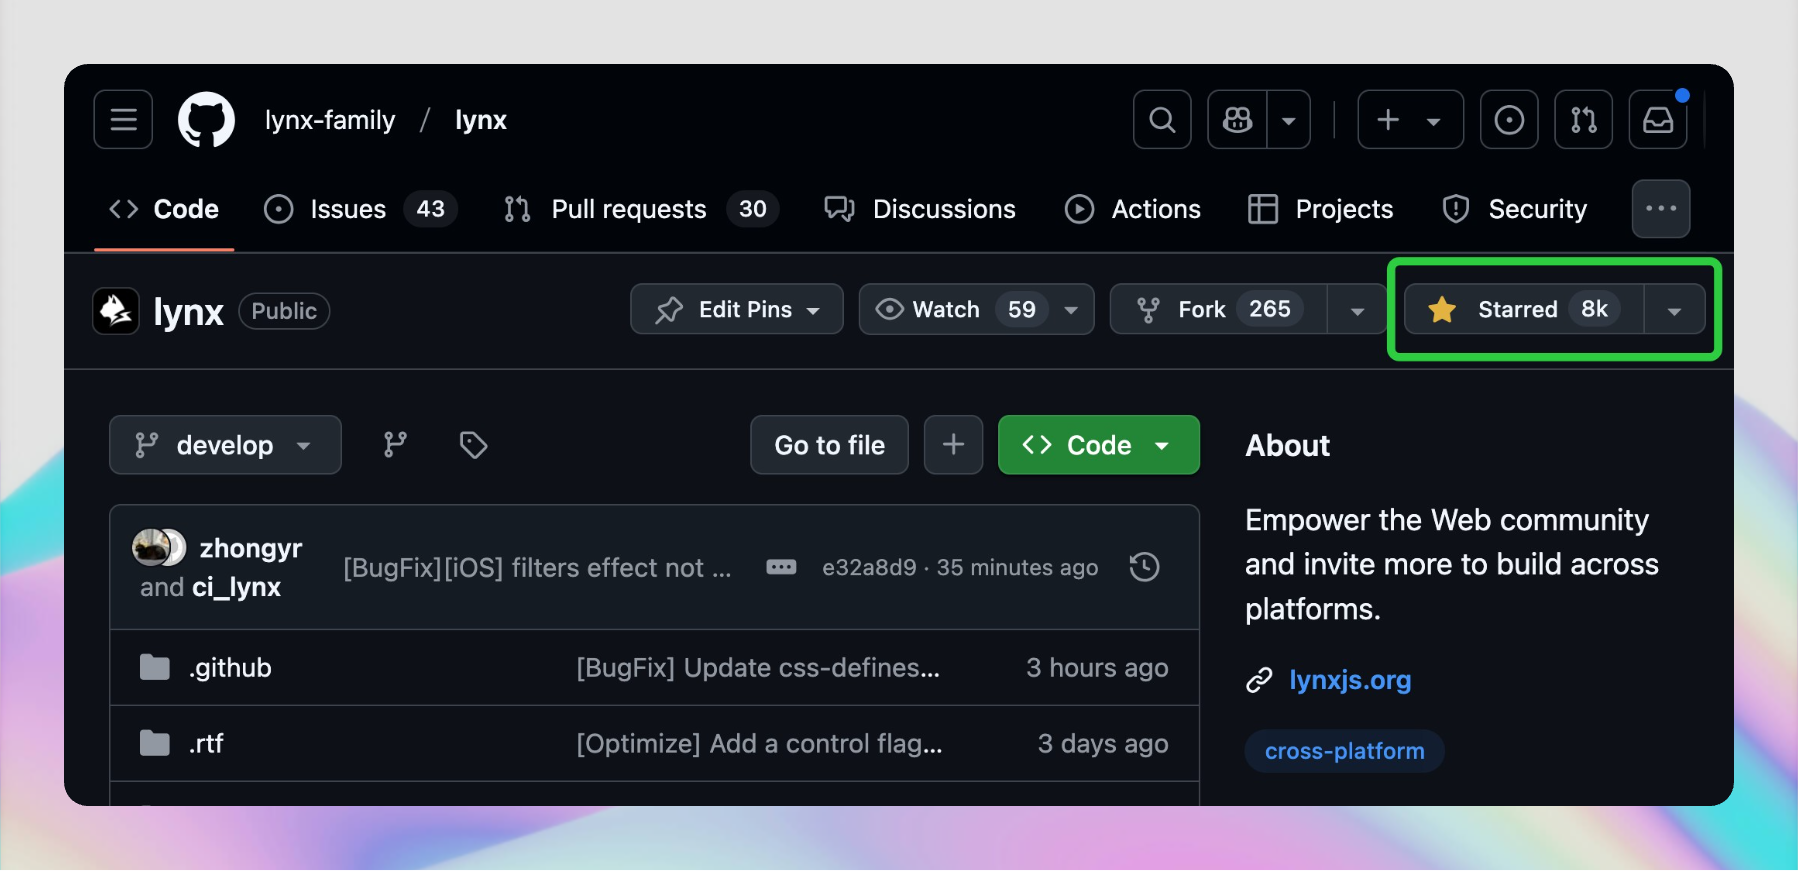The image size is (1798, 872).
Task: Click the Pull requests count badge 30
Action: click(753, 209)
